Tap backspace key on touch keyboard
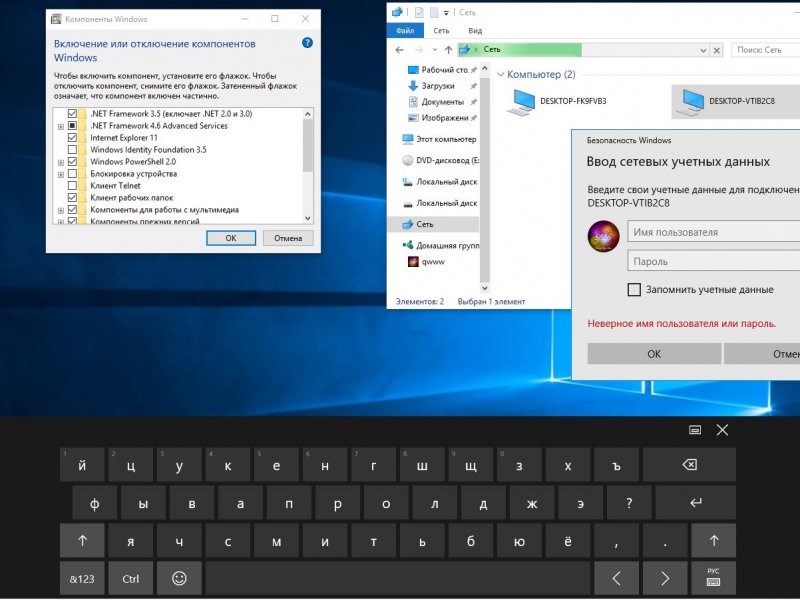This screenshot has height=600, width=800. click(689, 465)
